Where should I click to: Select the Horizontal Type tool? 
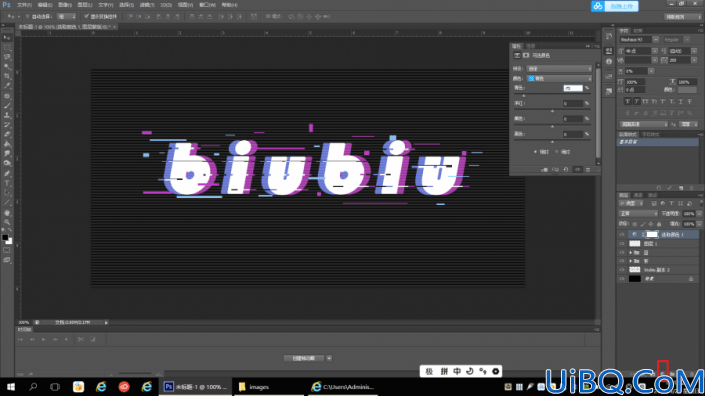7,183
